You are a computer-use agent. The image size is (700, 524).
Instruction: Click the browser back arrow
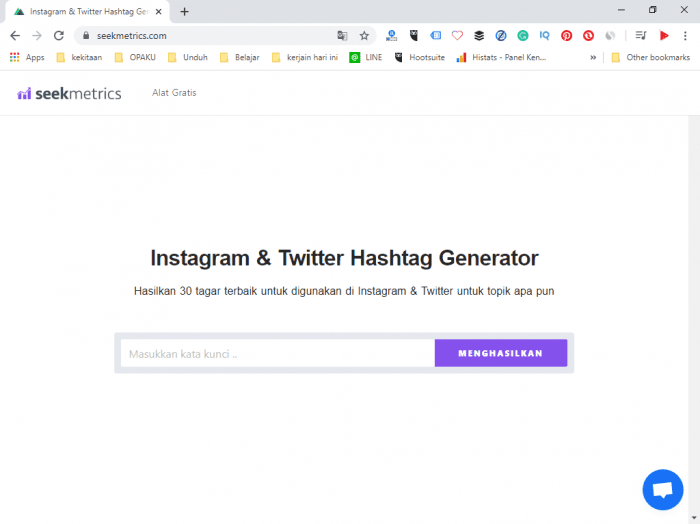tap(15, 36)
